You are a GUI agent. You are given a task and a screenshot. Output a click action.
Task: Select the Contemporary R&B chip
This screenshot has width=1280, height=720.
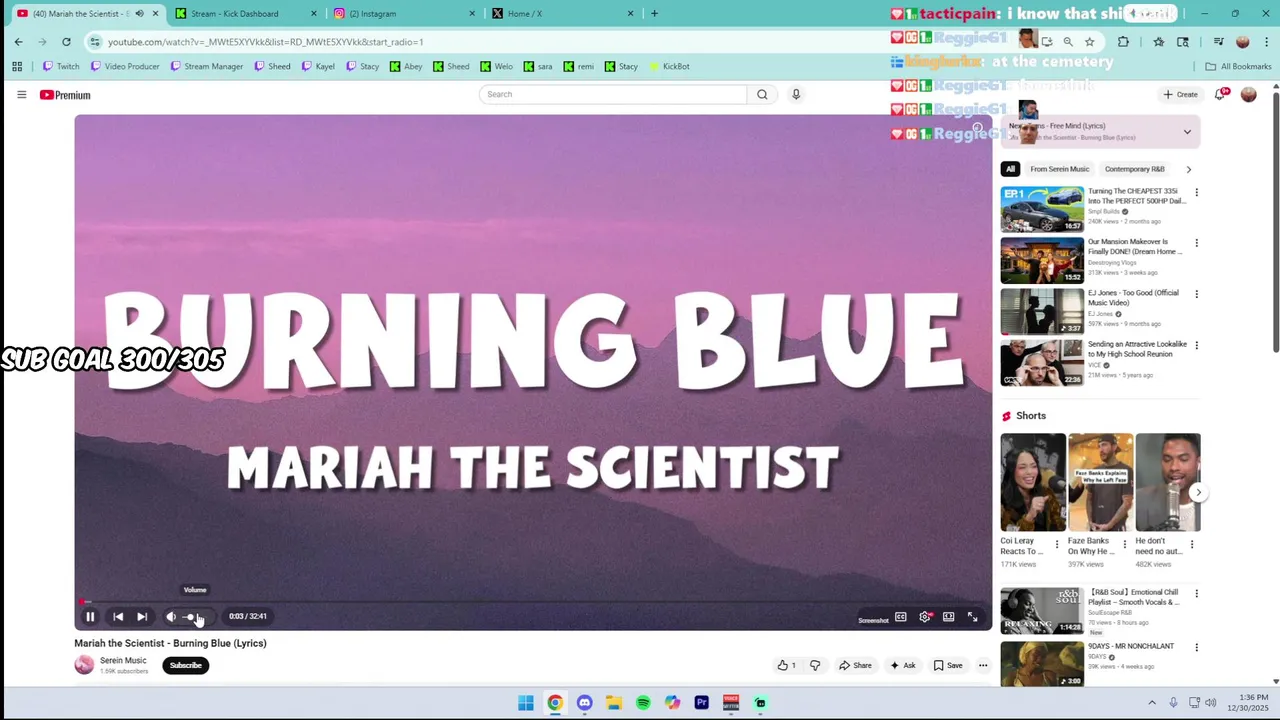(1134, 169)
